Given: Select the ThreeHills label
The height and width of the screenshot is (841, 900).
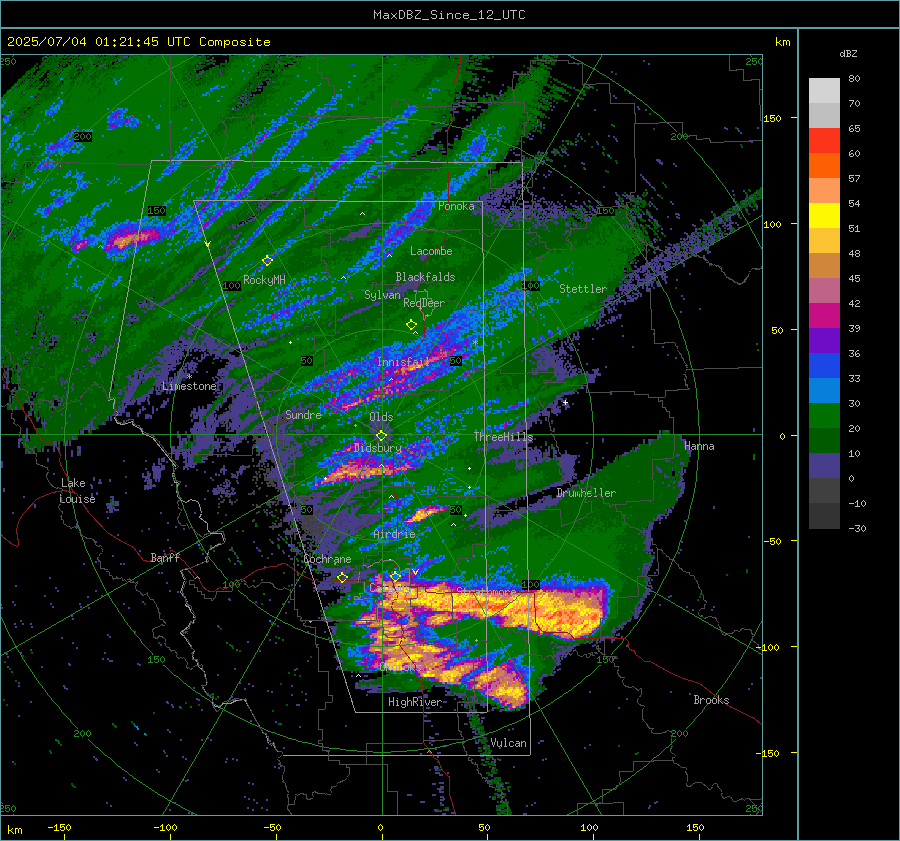Looking at the screenshot, I should (x=503, y=437).
